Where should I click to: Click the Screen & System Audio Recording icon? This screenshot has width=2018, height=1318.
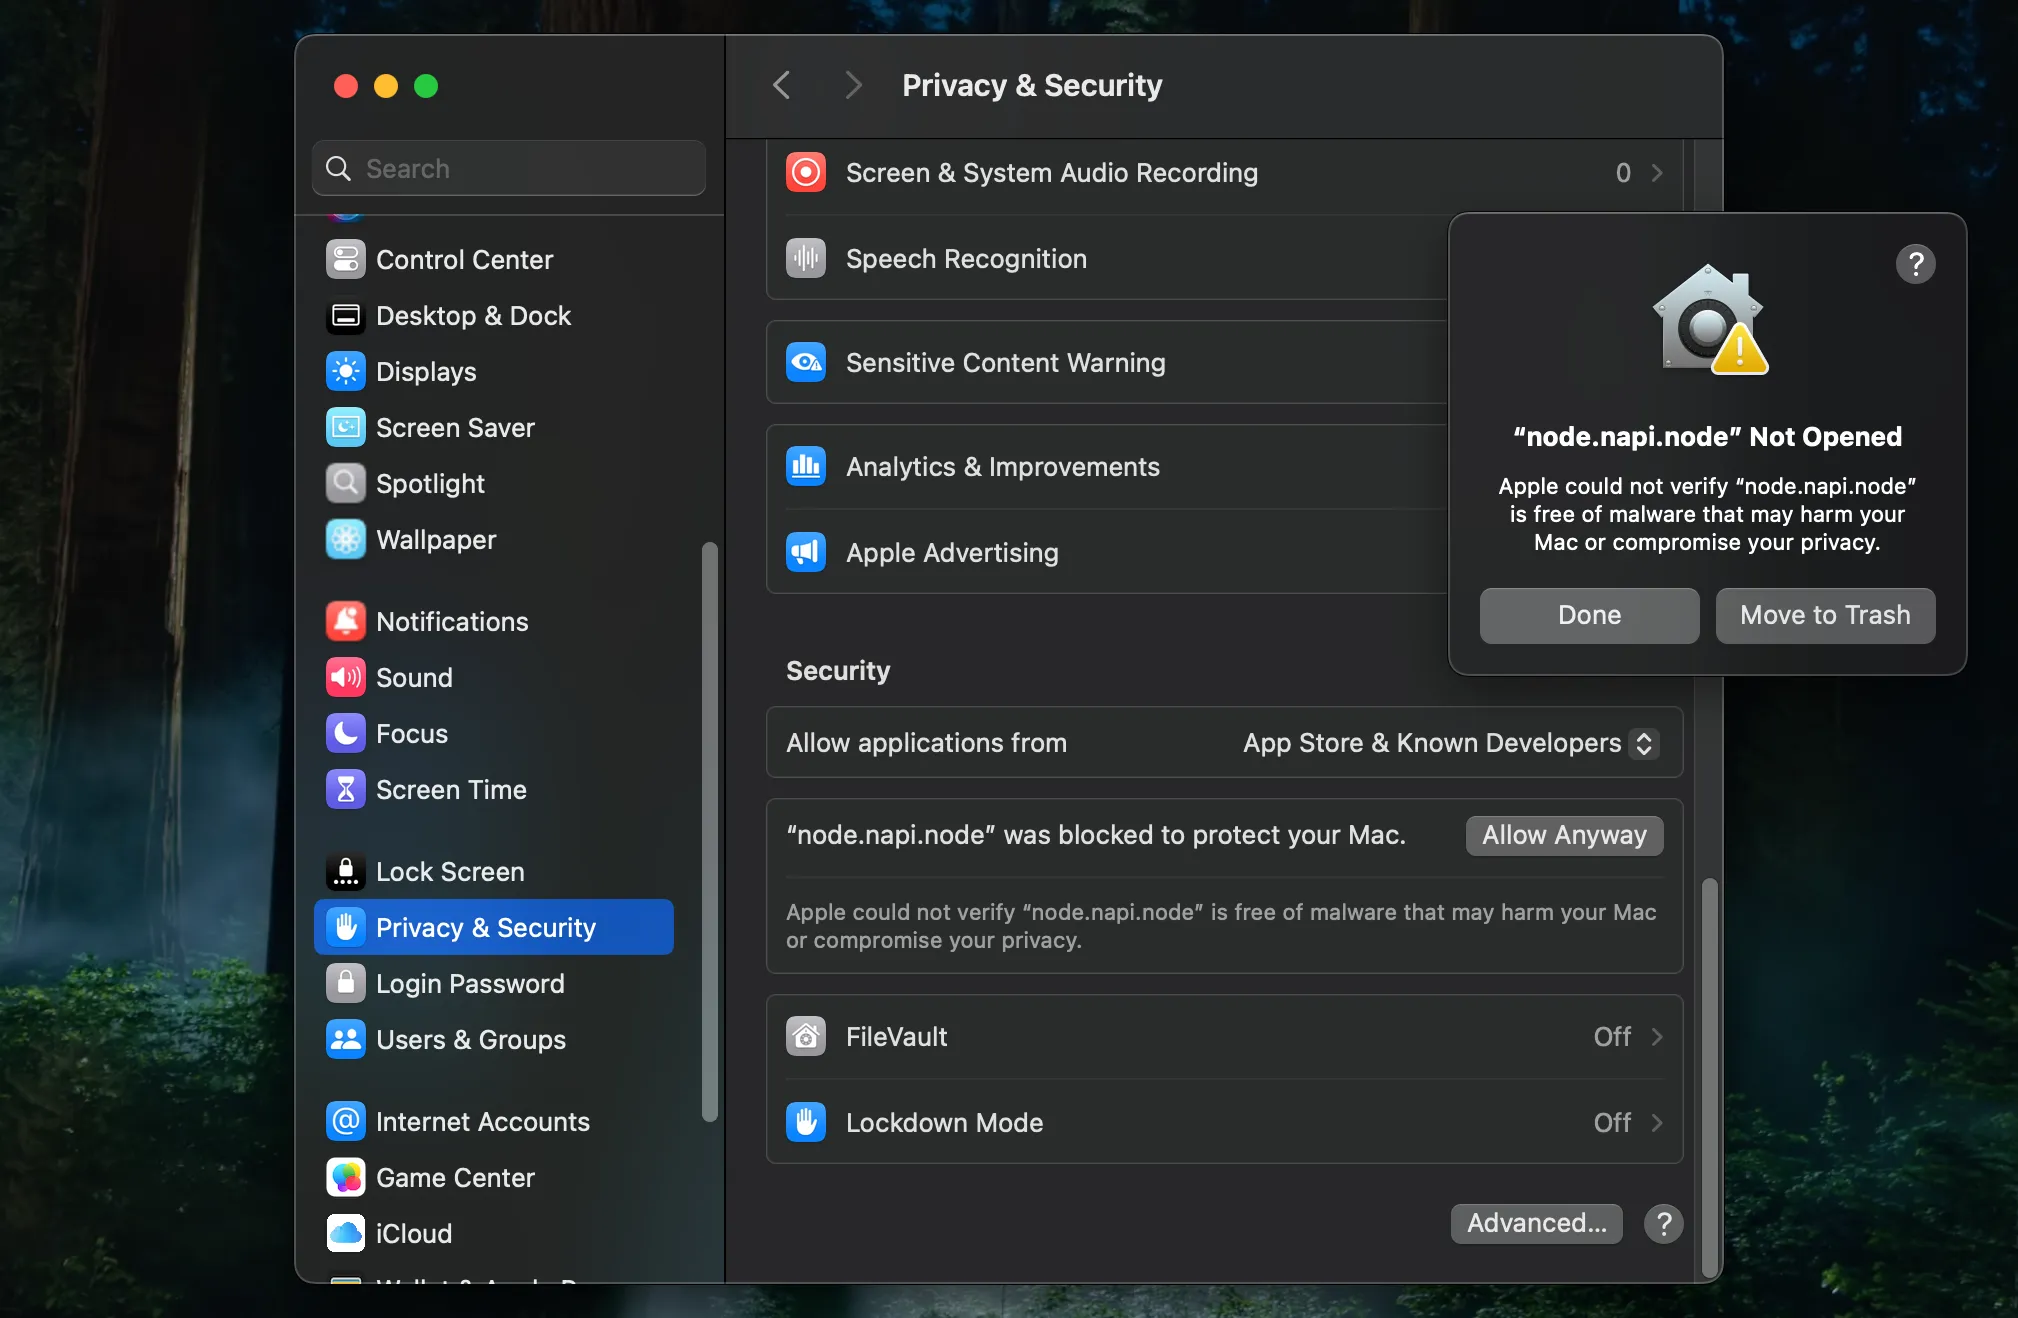(x=805, y=173)
